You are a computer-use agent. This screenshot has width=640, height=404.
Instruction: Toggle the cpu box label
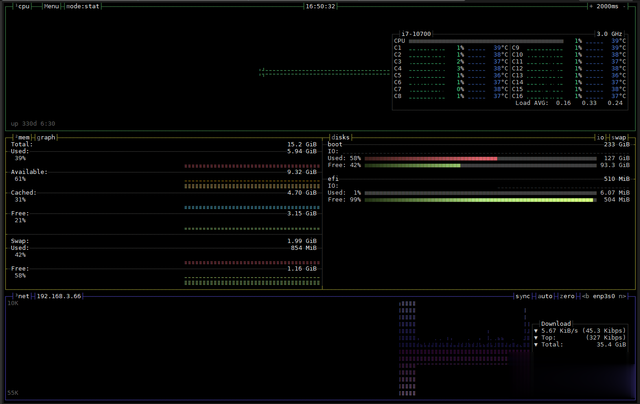23,7
